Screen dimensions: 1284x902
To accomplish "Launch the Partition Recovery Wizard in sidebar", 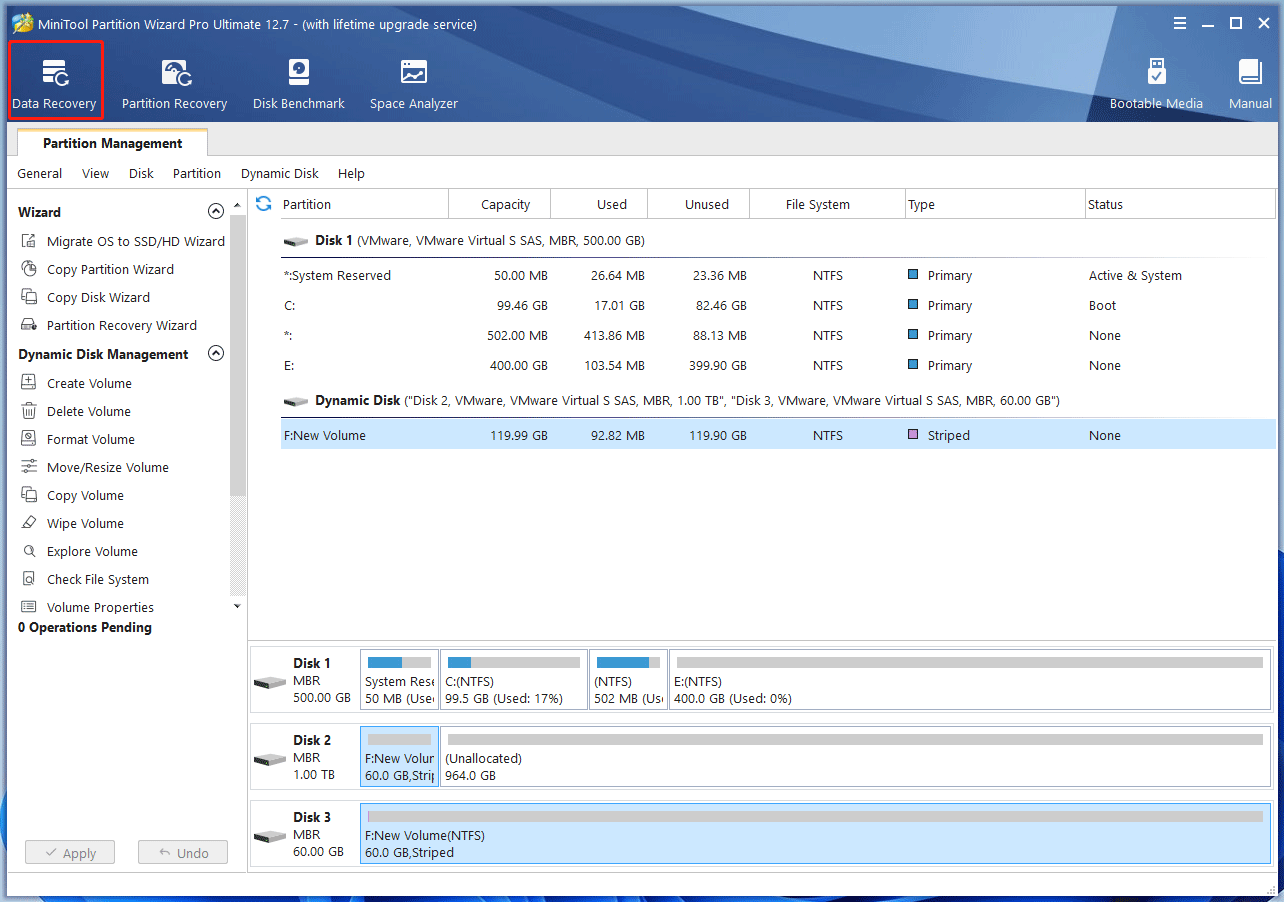I will [x=108, y=325].
